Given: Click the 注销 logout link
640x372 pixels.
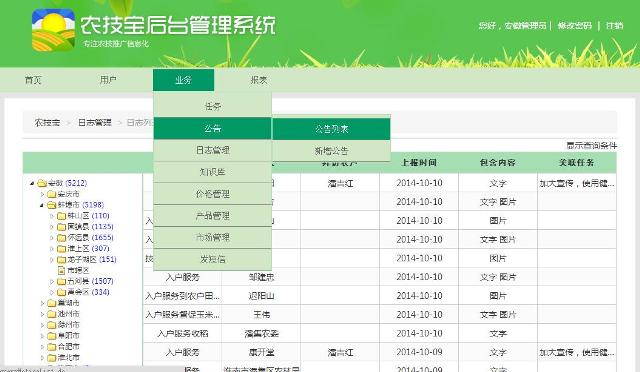Looking at the screenshot, I should click(x=614, y=26).
